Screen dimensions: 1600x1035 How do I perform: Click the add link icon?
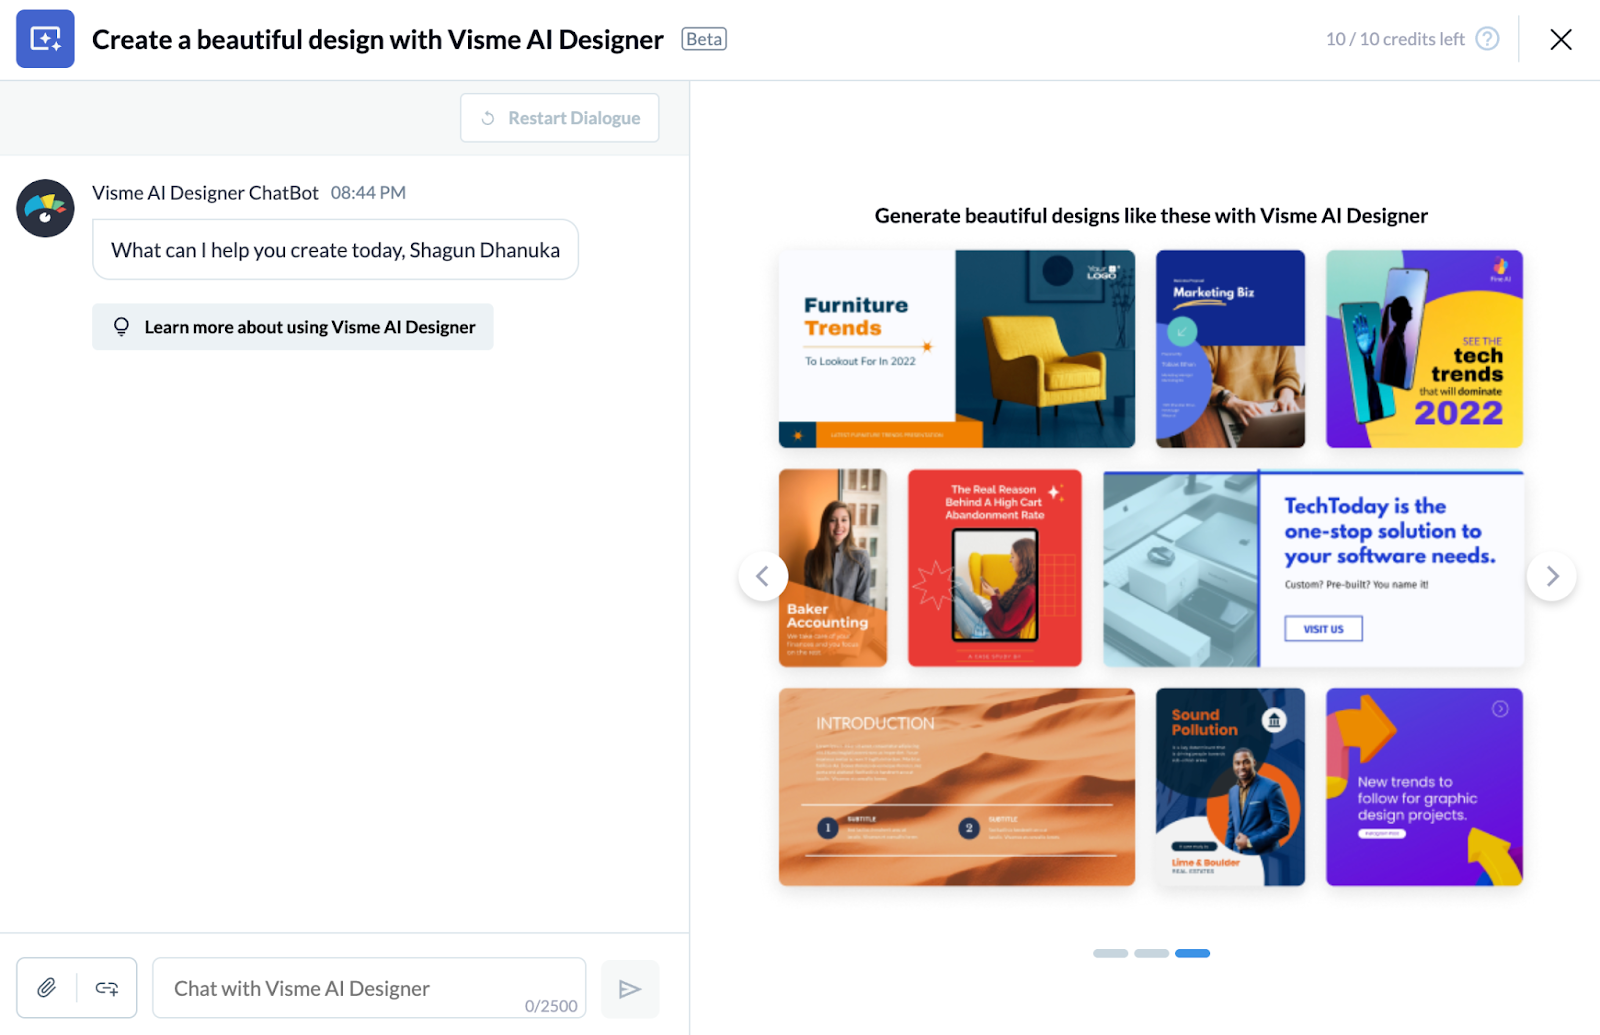pyautogui.click(x=107, y=988)
